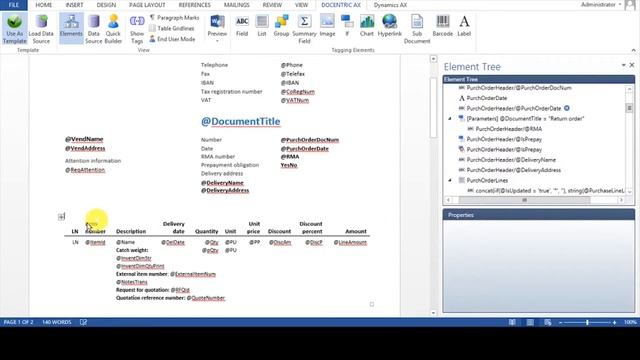Viewport: 640px width, 360px height.
Task: Insert a Hyperlink tagging element
Action: [x=390, y=26]
